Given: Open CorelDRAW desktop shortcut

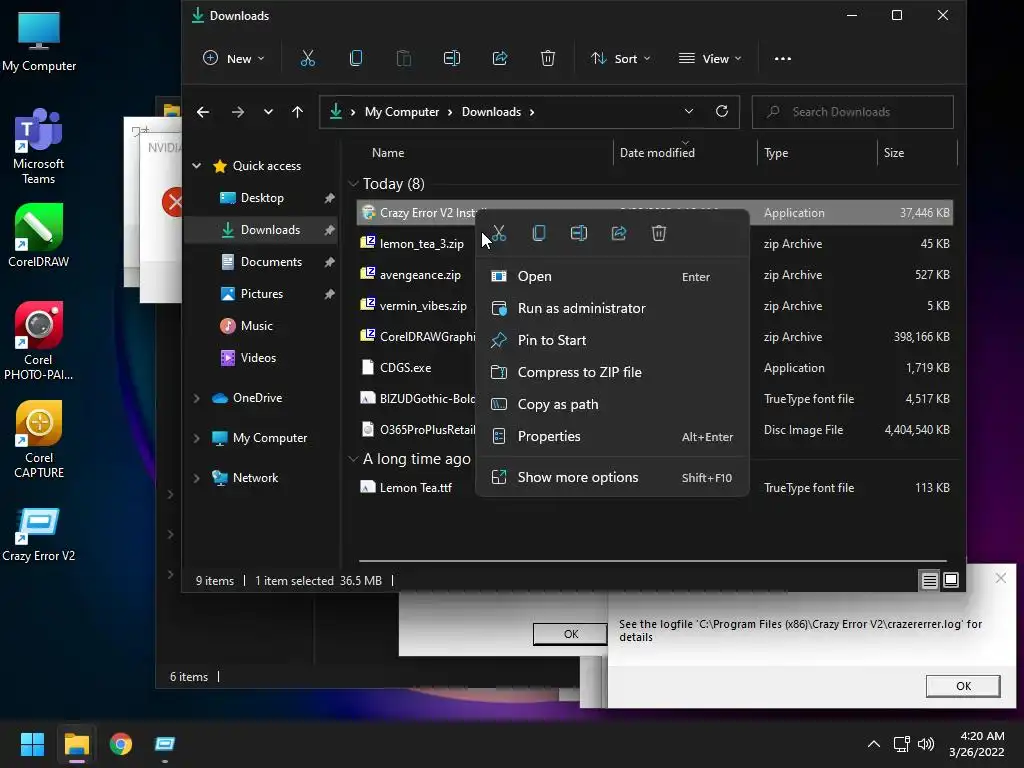Looking at the screenshot, I should pyautogui.click(x=39, y=236).
